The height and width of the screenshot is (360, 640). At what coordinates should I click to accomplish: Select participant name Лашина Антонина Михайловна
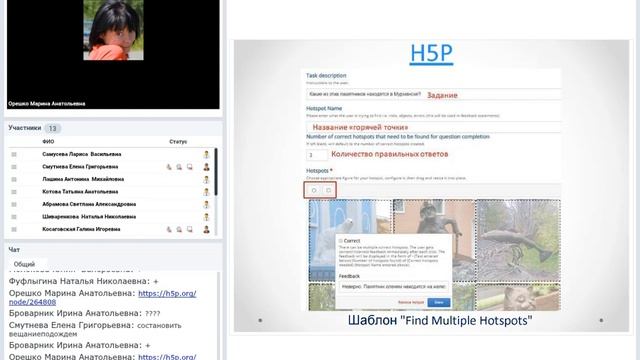83,179
